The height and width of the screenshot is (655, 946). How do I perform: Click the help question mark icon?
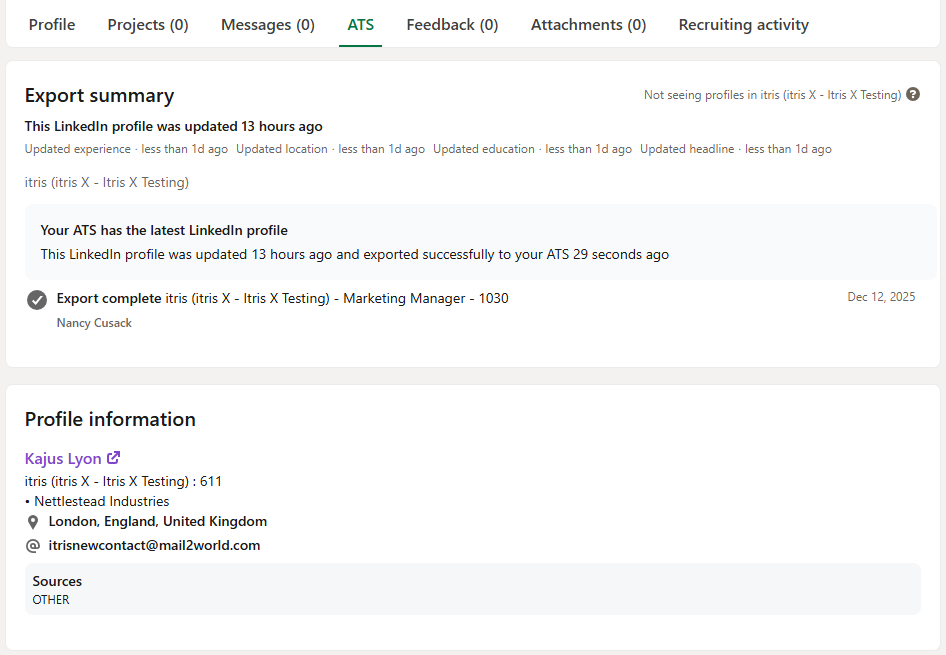[913, 95]
